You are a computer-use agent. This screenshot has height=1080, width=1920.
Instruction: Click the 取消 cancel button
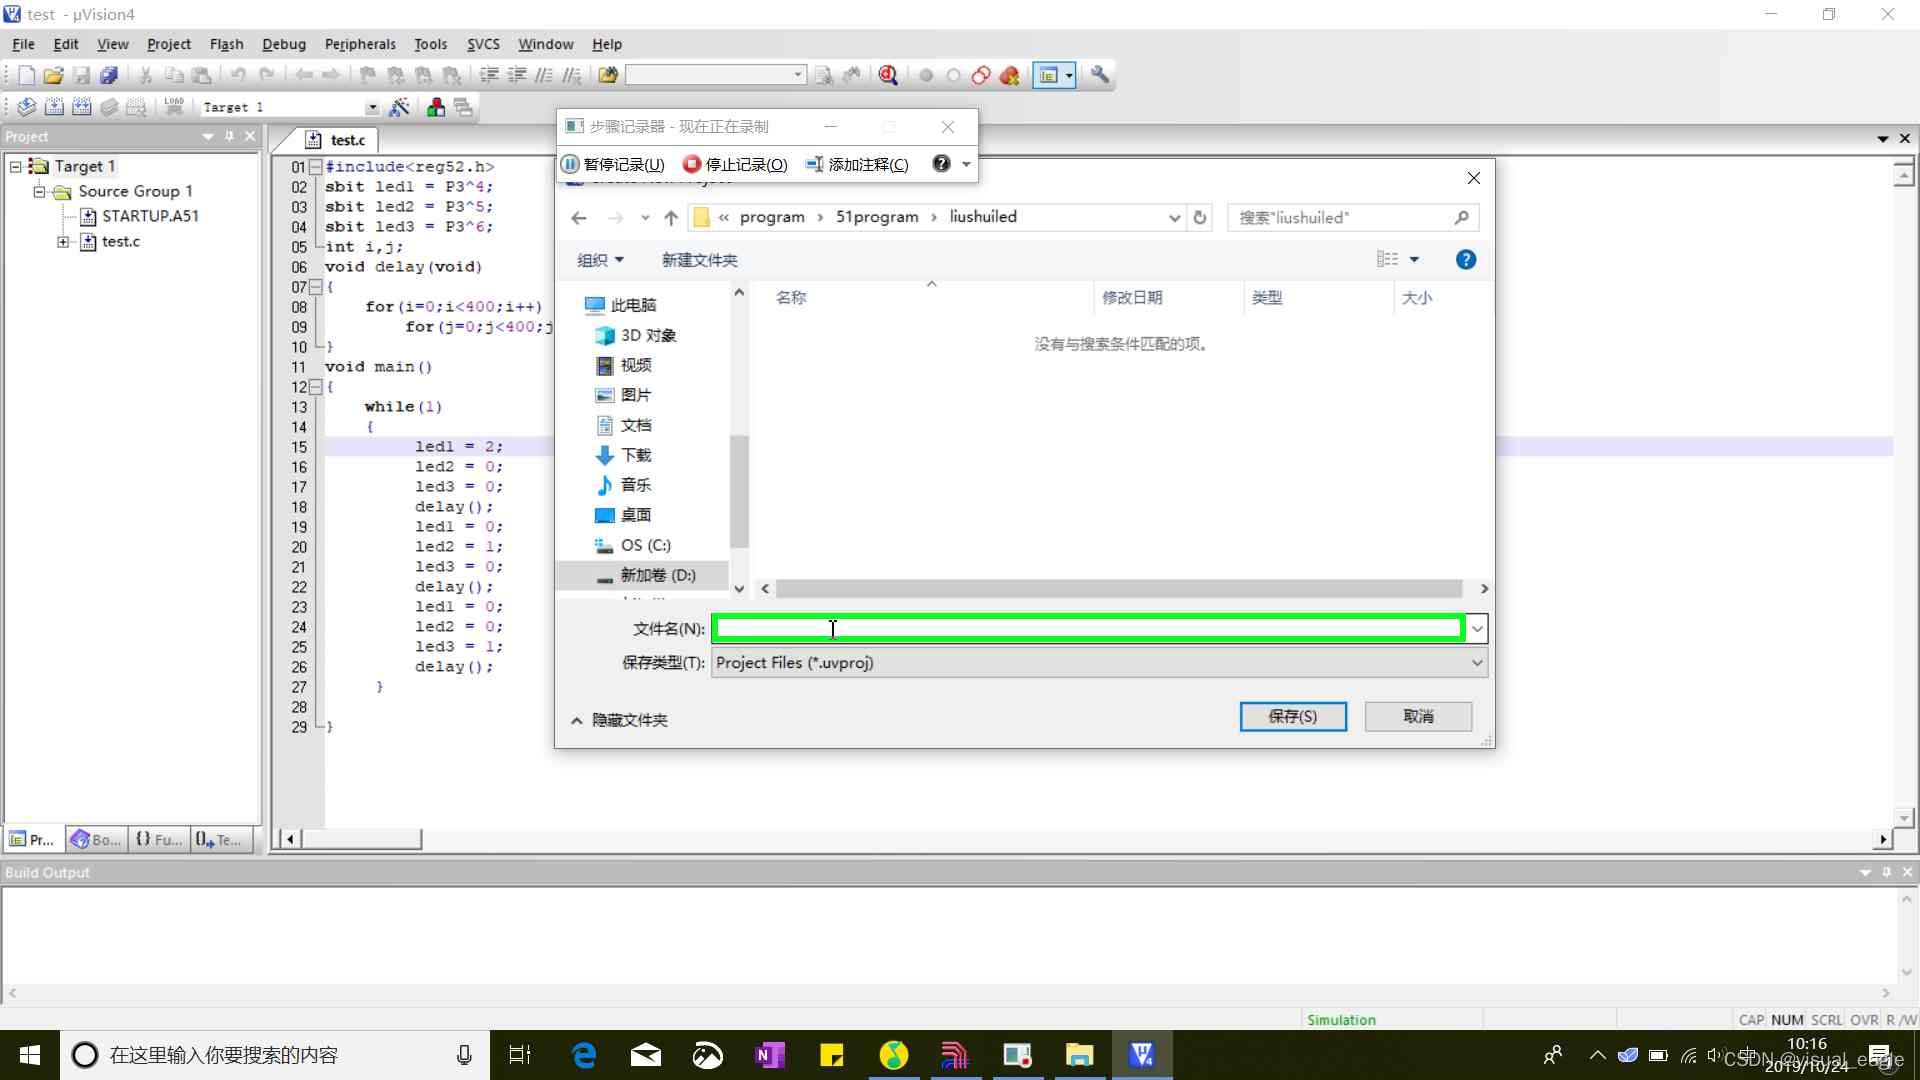point(1418,716)
